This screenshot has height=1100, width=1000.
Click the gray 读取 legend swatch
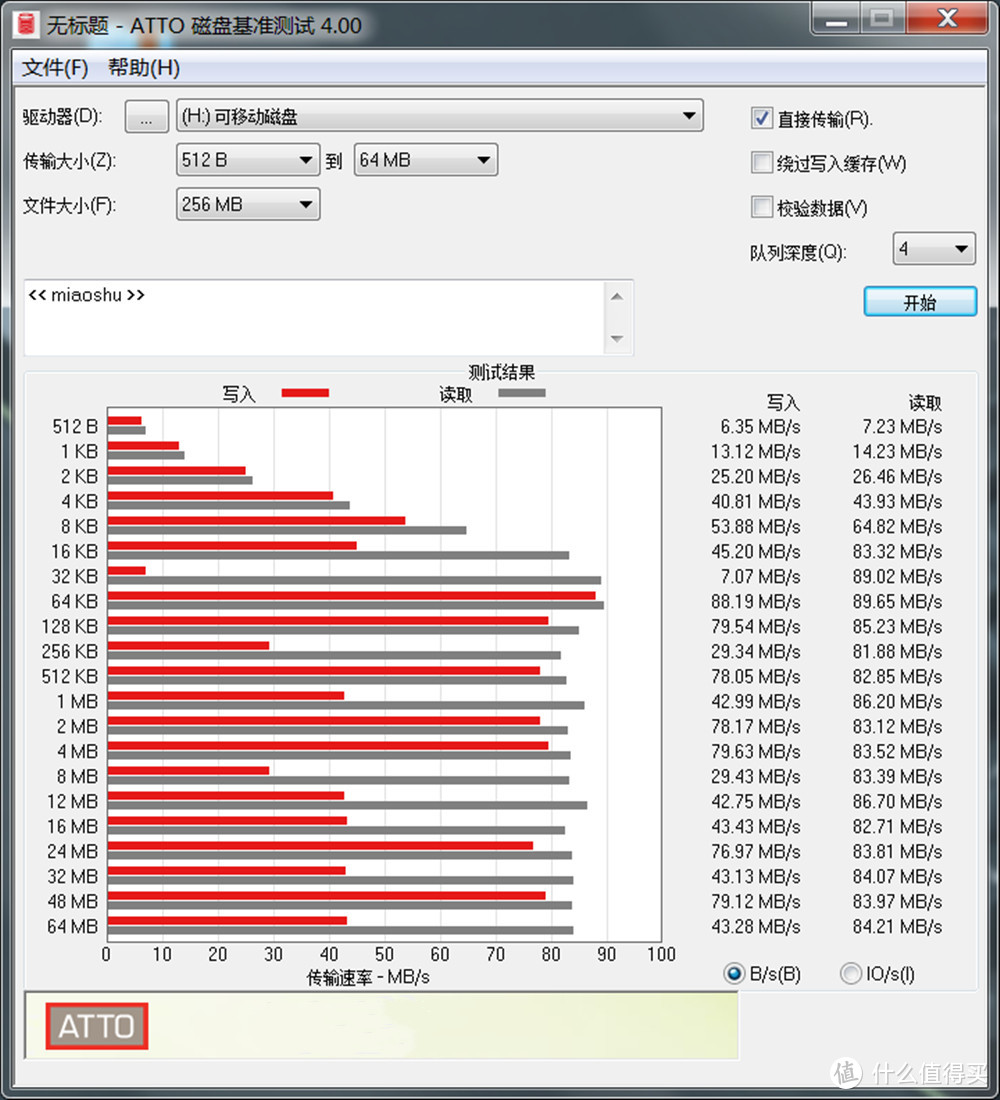(521, 393)
